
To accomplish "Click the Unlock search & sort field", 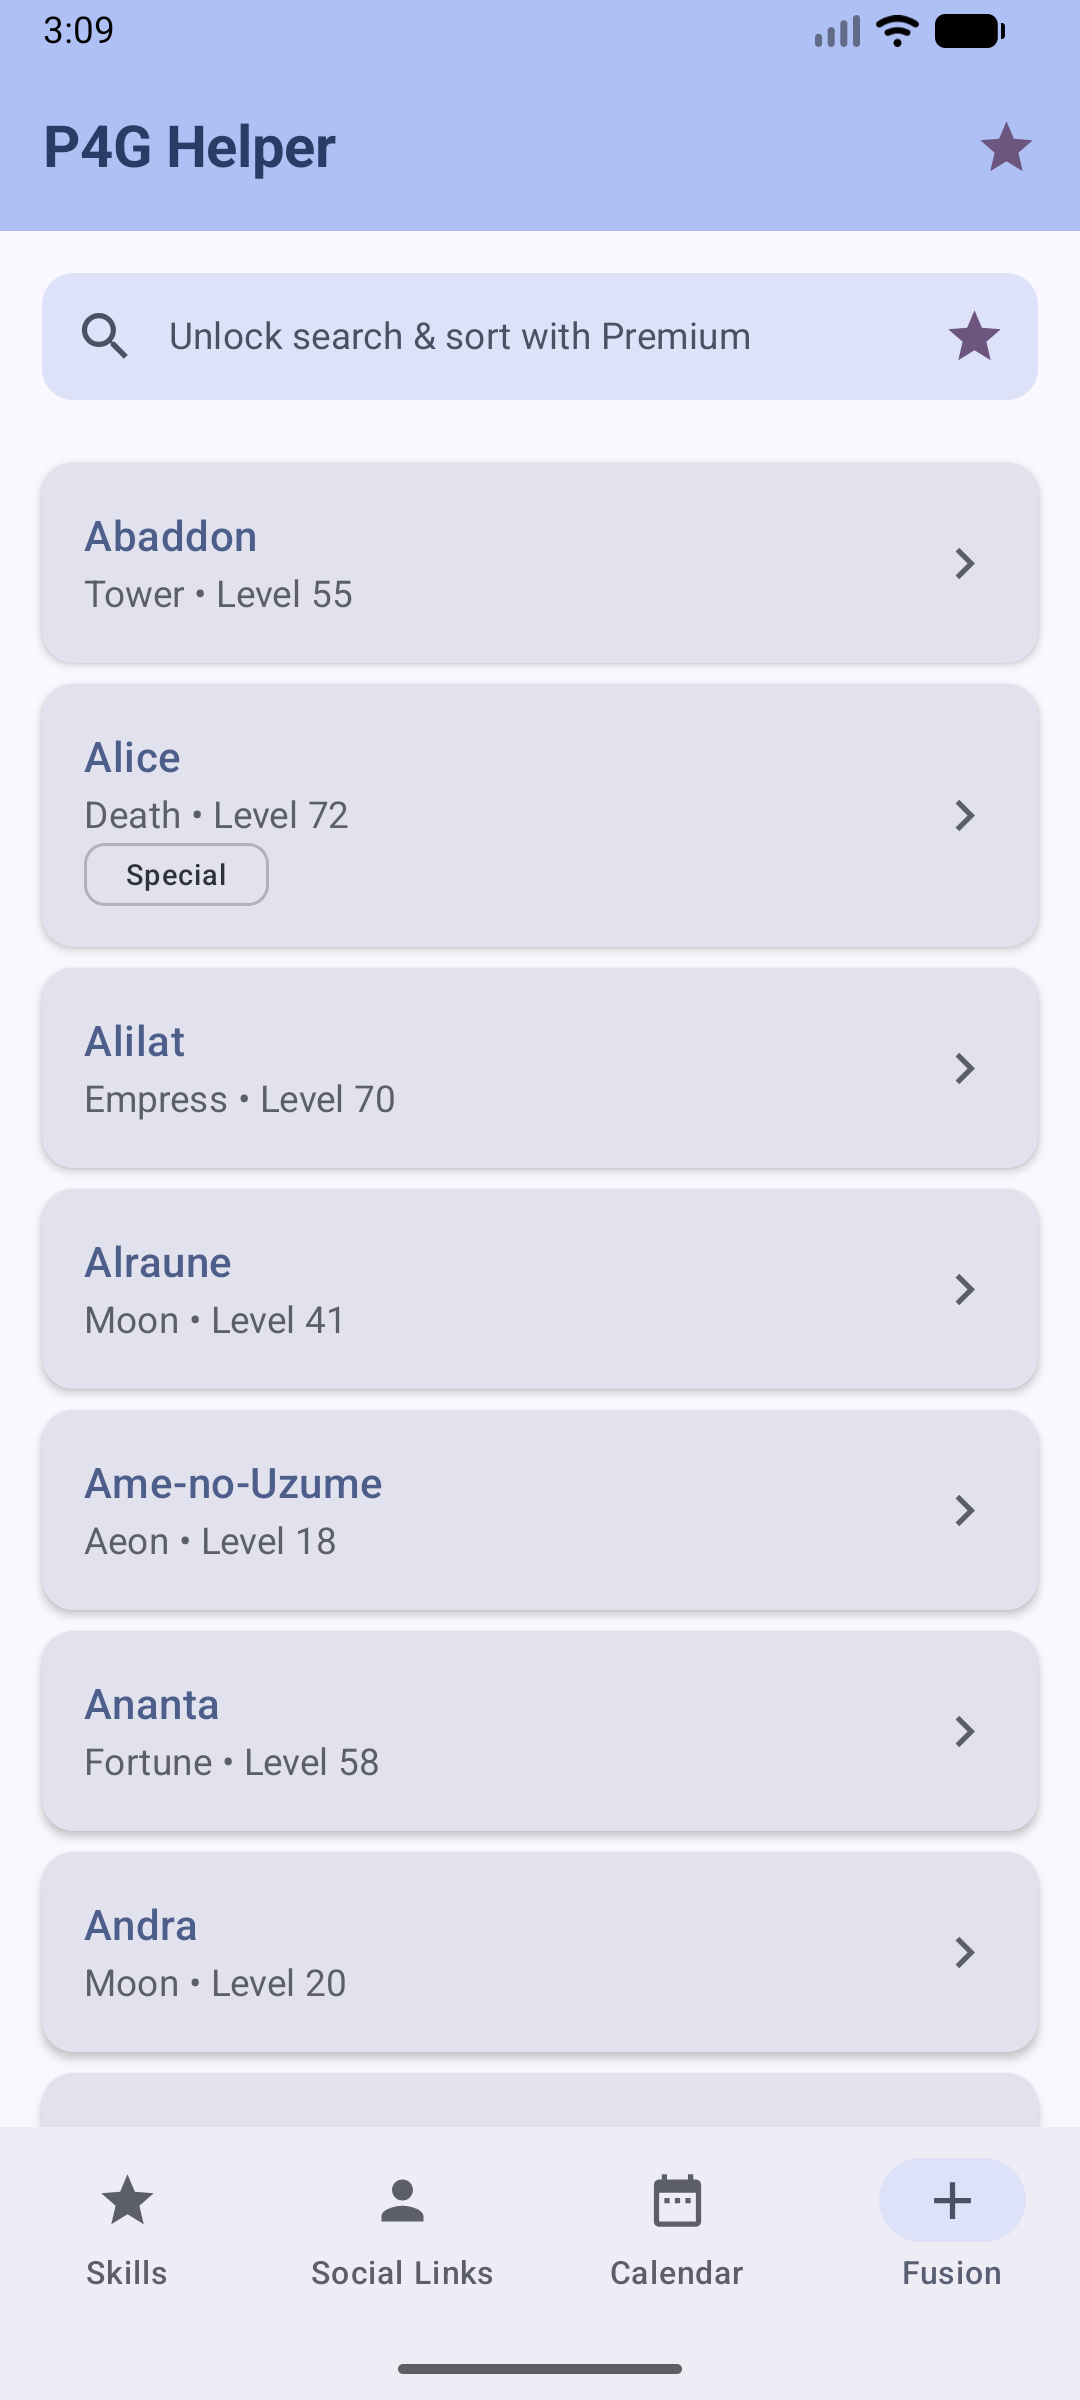I will [540, 336].
